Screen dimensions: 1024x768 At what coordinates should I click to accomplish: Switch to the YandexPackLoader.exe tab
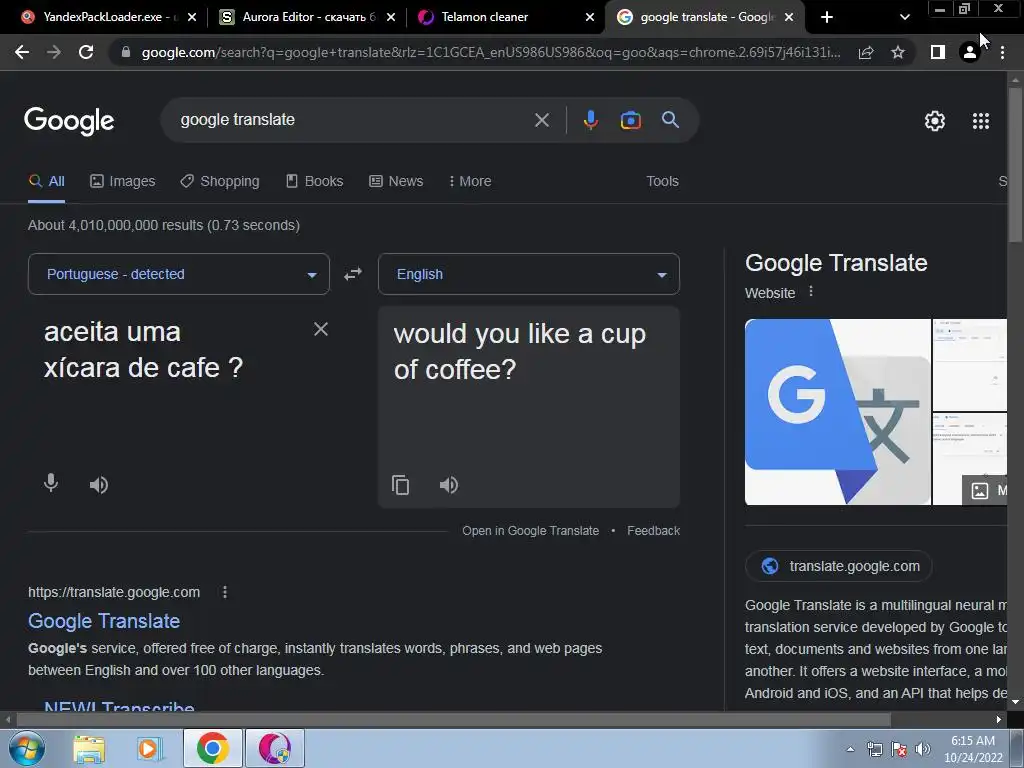[108, 17]
